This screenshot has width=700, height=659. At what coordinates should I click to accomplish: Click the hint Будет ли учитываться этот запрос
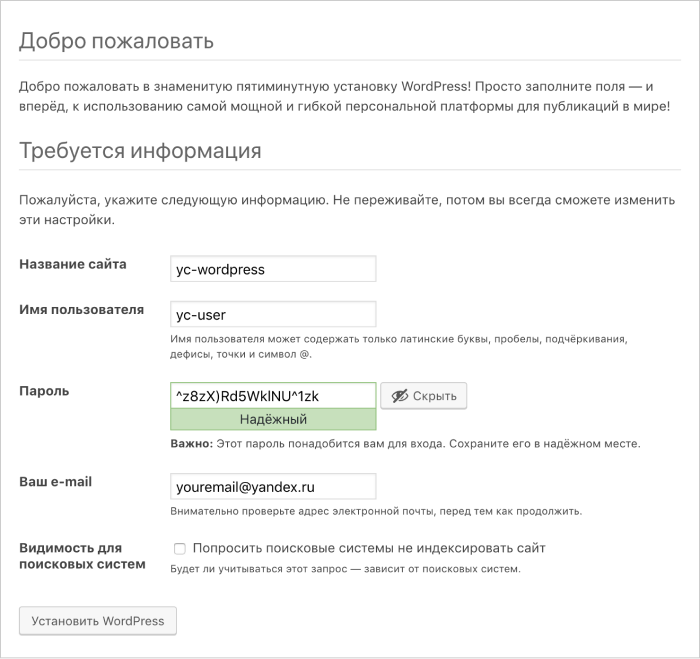(x=345, y=569)
